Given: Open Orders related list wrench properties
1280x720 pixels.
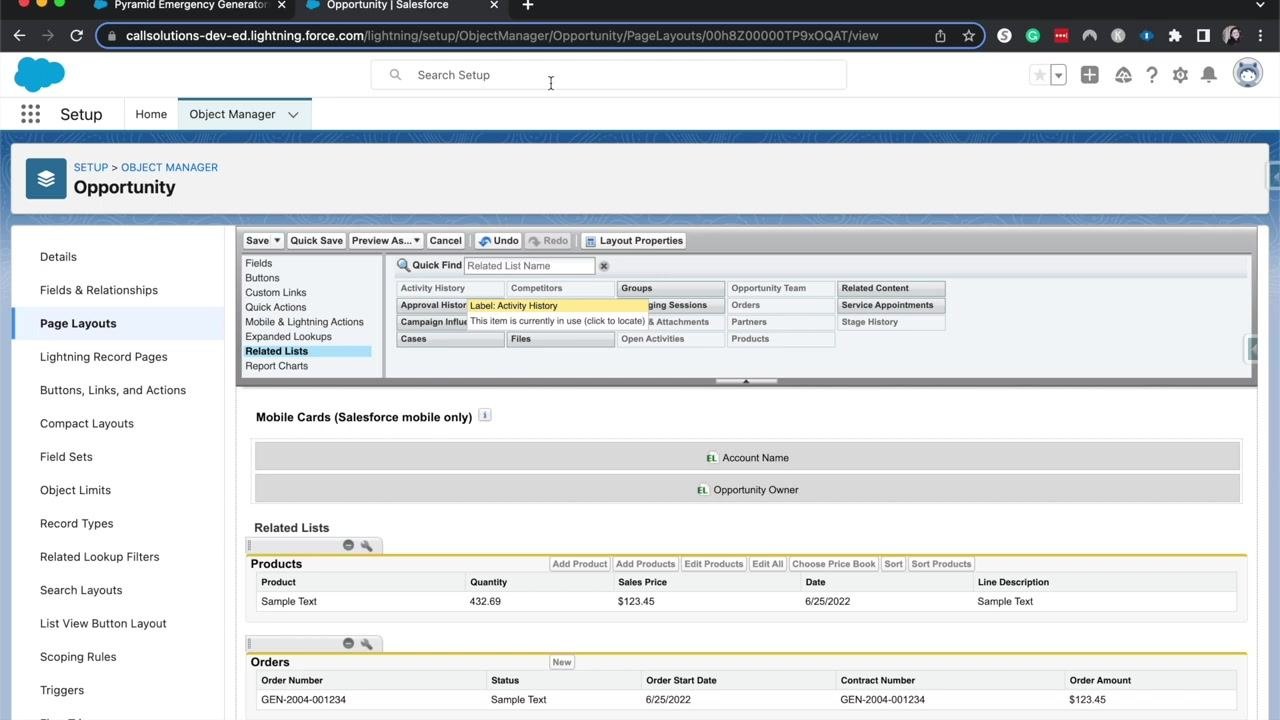Looking at the screenshot, I should point(367,643).
